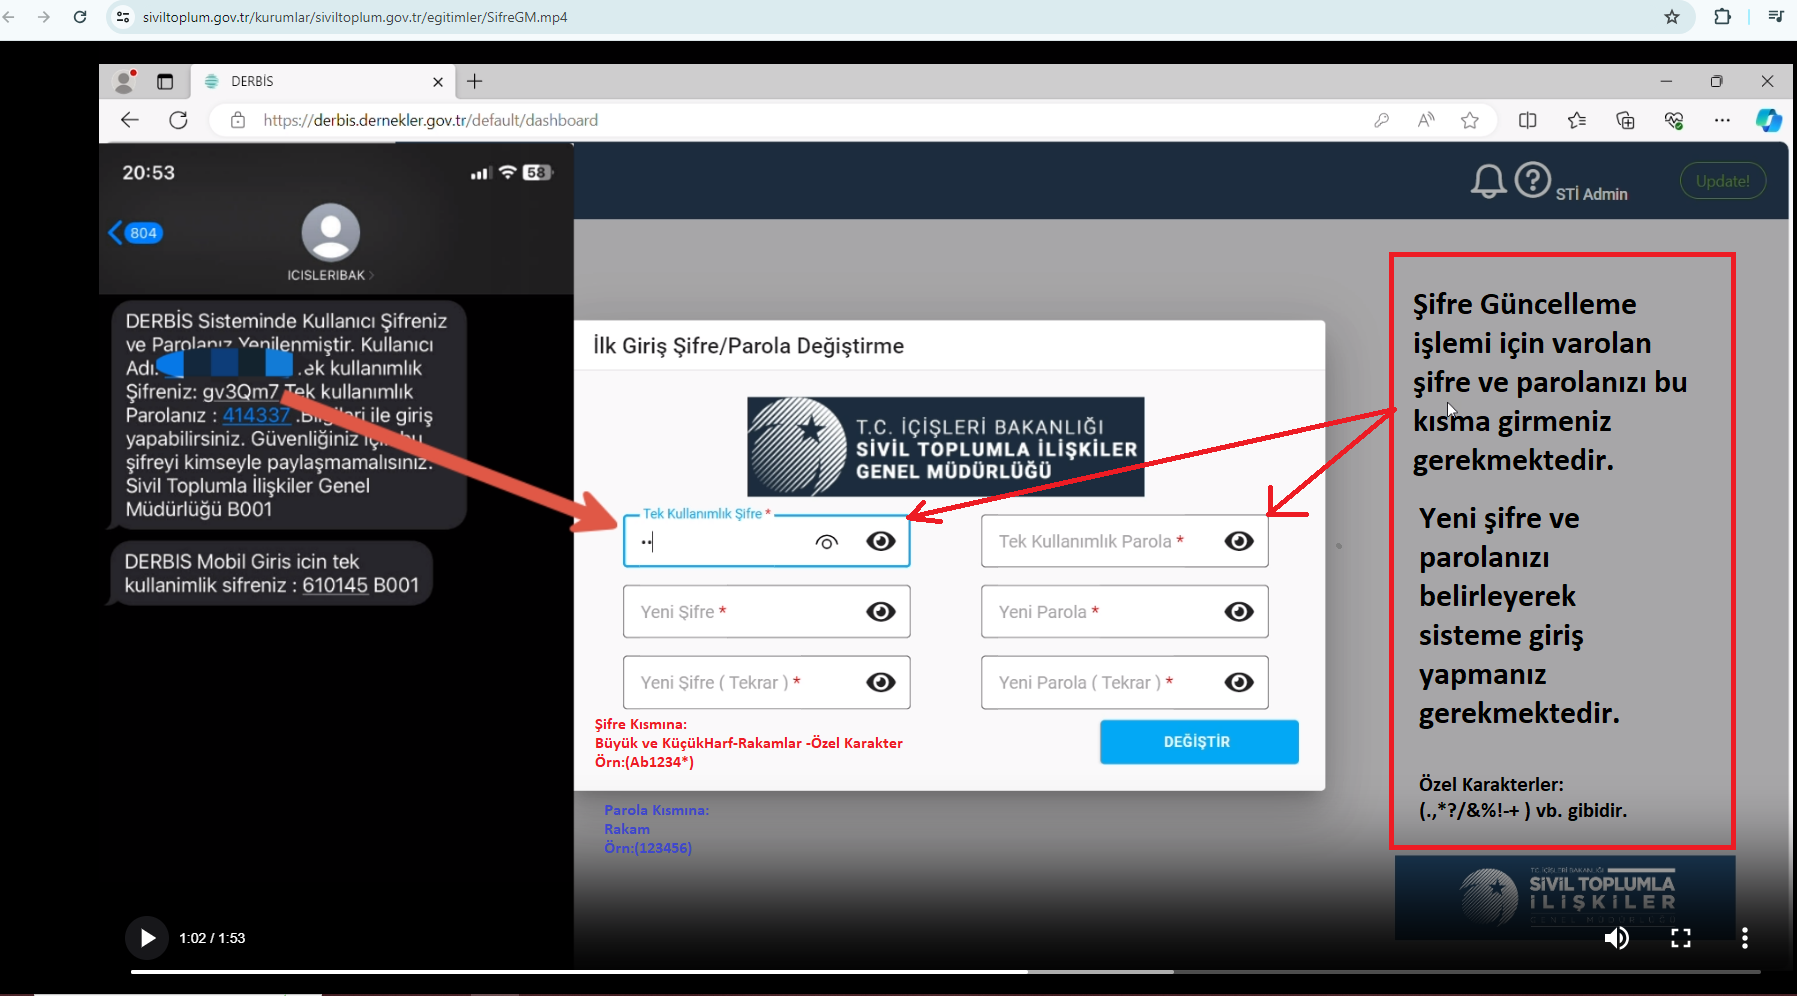Toggle visibility of Yeni Parola
This screenshot has width=1797, height=996.
[1239, 611]
